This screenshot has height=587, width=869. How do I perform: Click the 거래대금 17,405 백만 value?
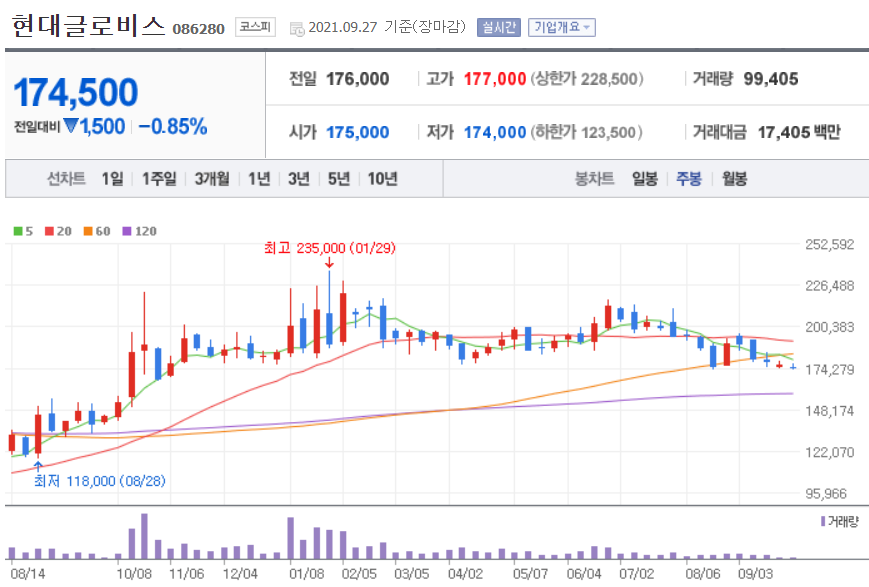[799, 132]
